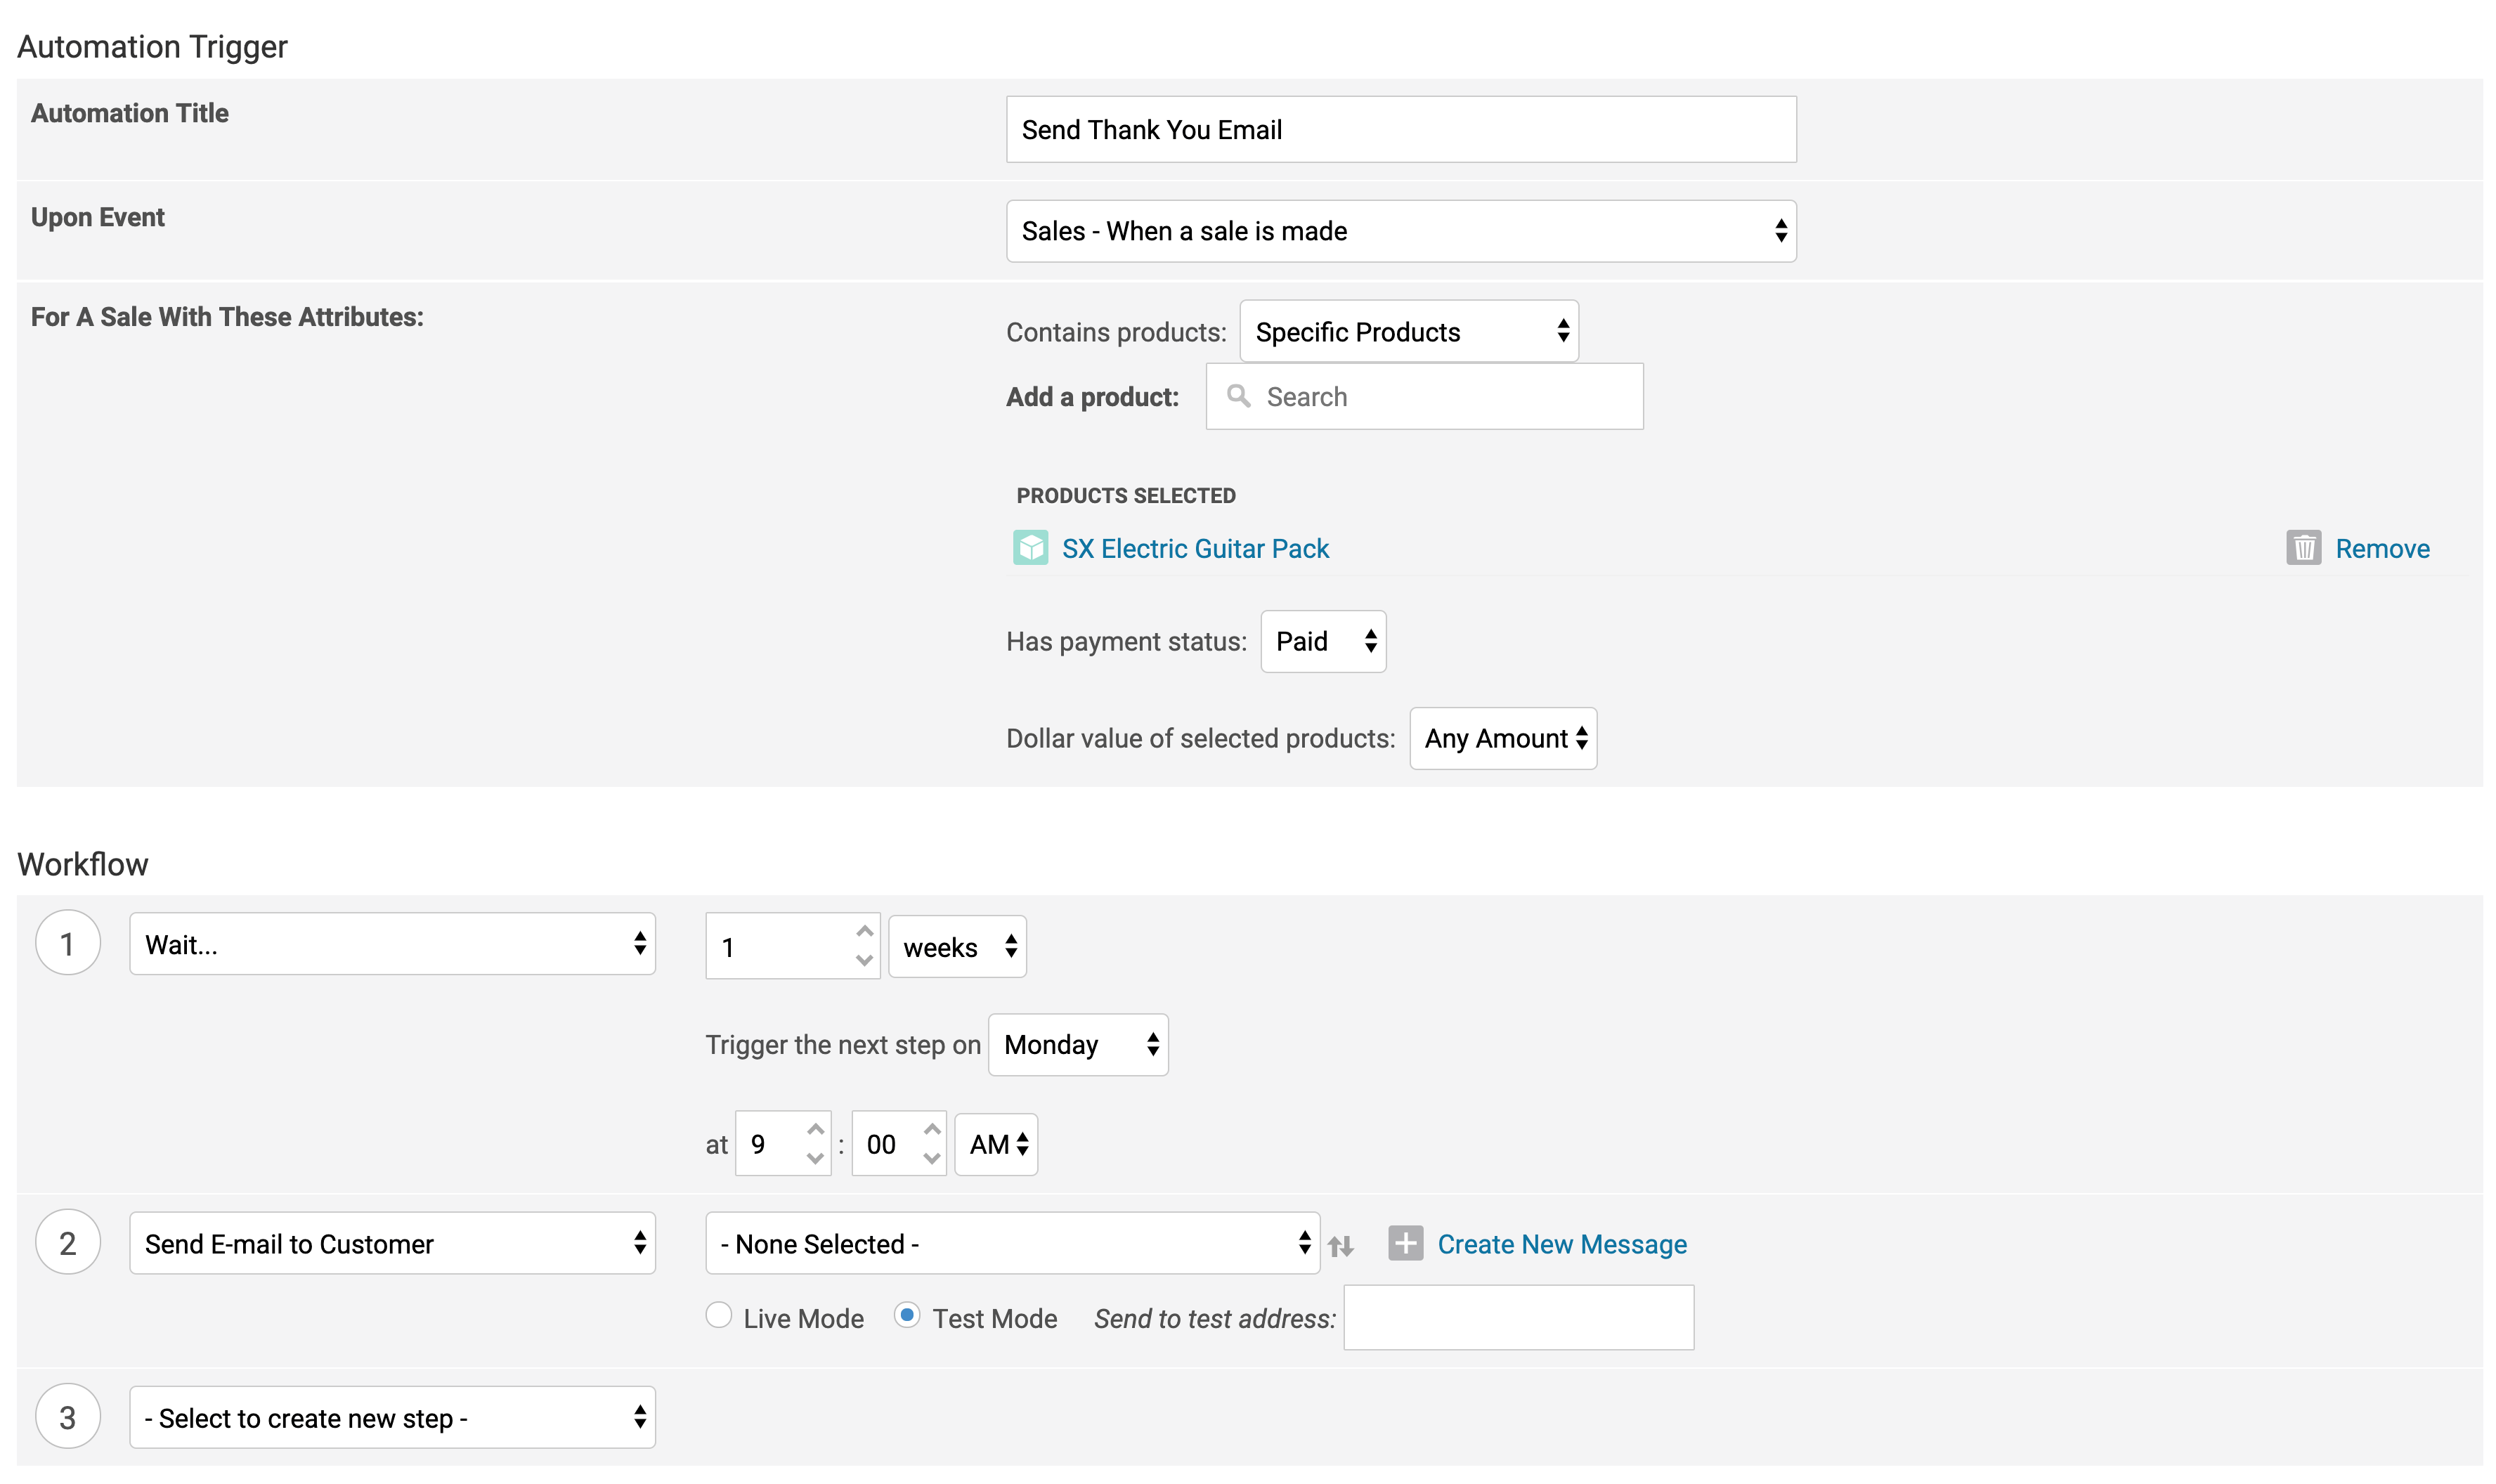Click the Remove link
This screenshot has height=1484, width=2496.
click(x=2382, y=548)
